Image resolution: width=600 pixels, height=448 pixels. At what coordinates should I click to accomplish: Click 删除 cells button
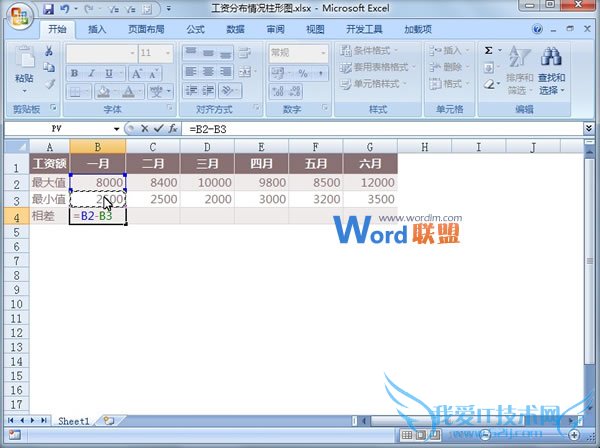pyautogui.click(x=449, y=67)
